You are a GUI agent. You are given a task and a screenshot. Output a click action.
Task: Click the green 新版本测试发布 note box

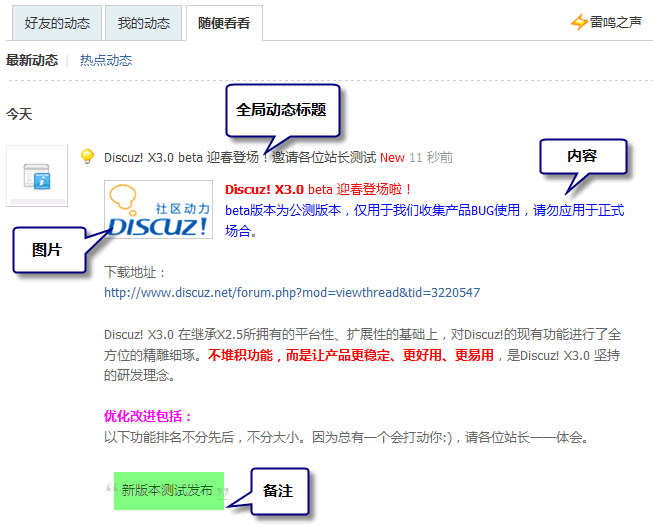click(x=167, y=490)
